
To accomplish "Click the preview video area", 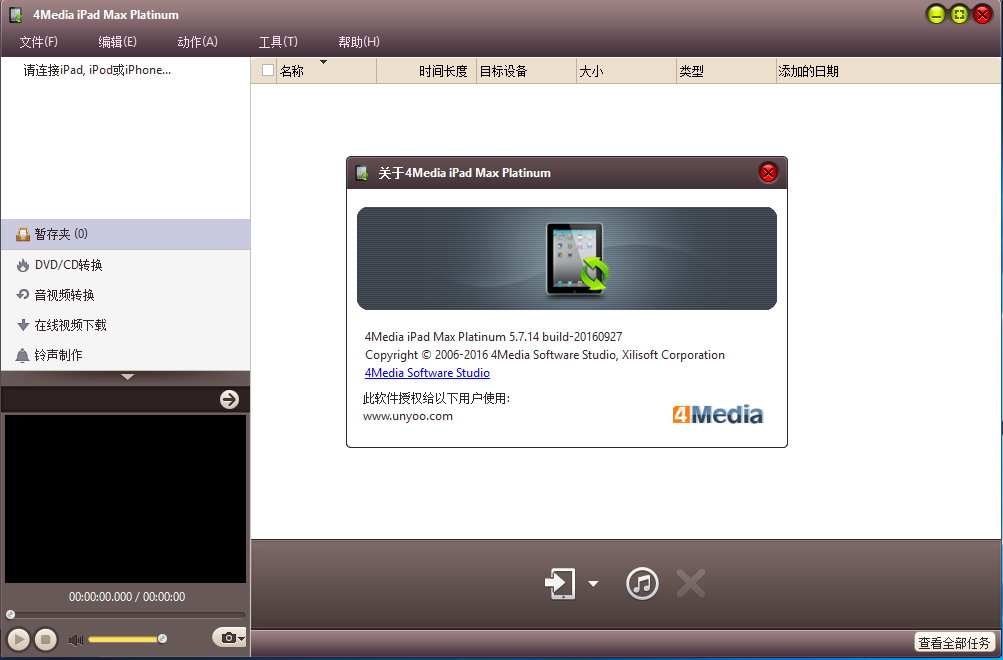I will [x=125, y=499].
